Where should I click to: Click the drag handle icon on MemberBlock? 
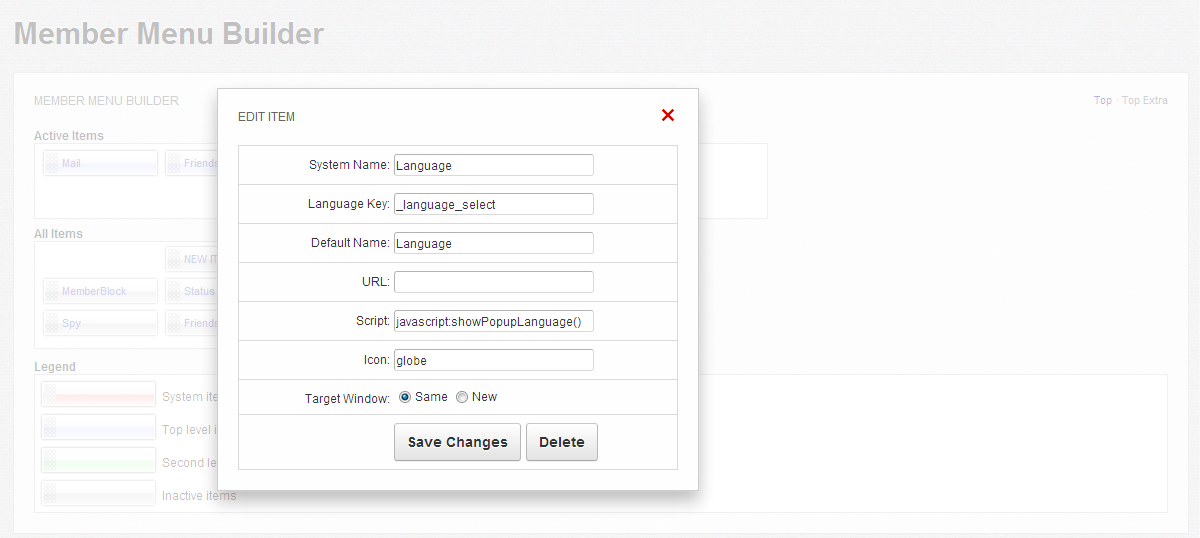[x=50, y=291]
